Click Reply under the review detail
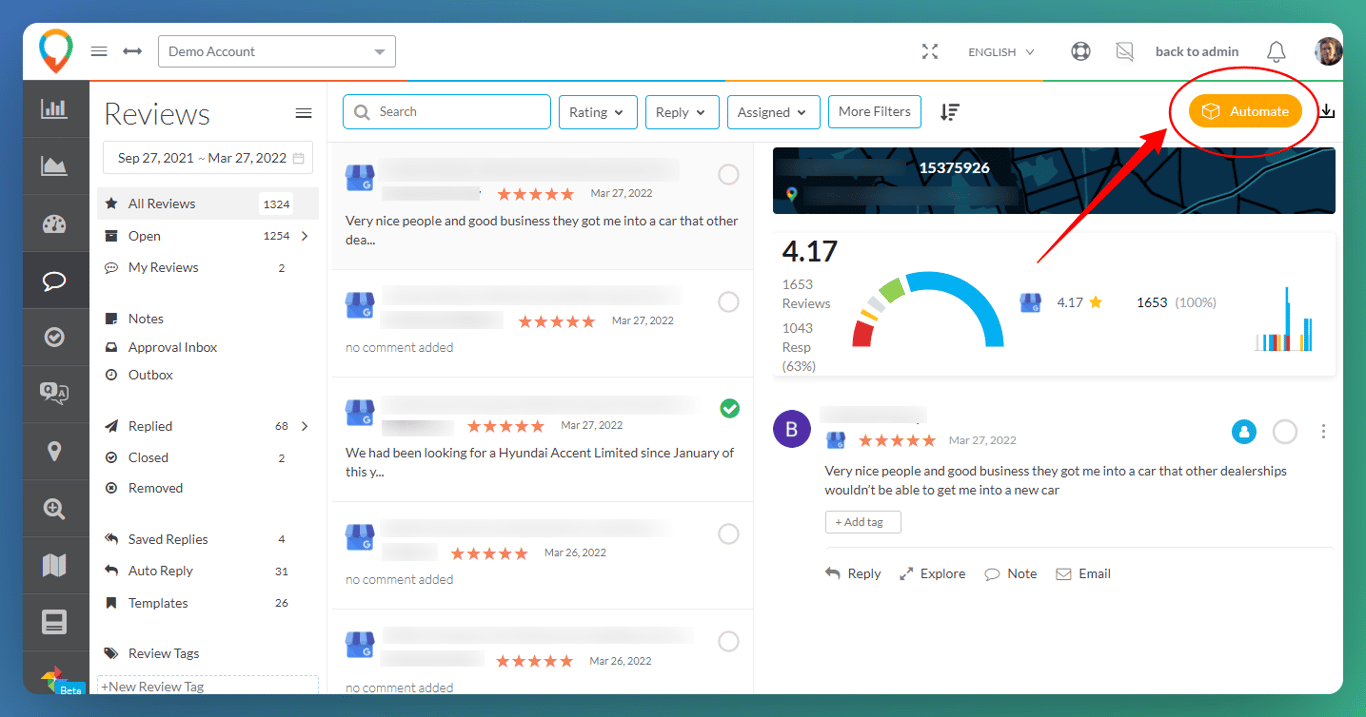The height and width of the screenshot is (717, 1366). (853, 574)
